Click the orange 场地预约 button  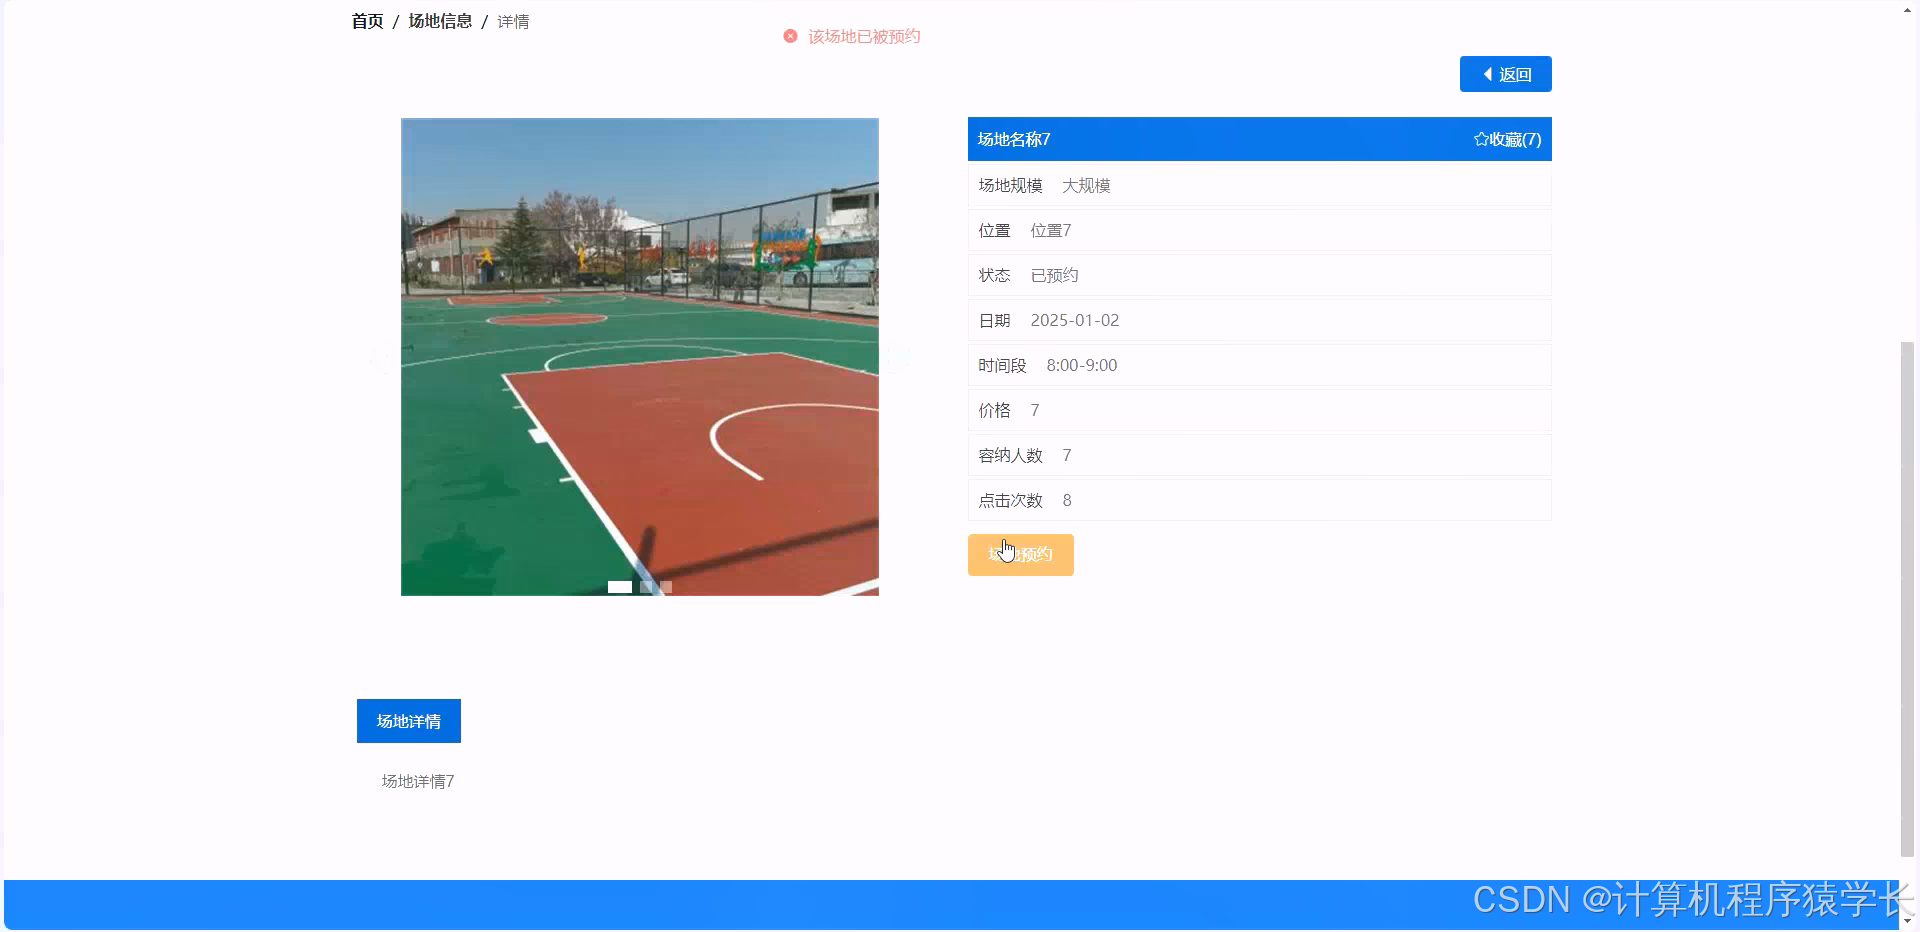1020,554
